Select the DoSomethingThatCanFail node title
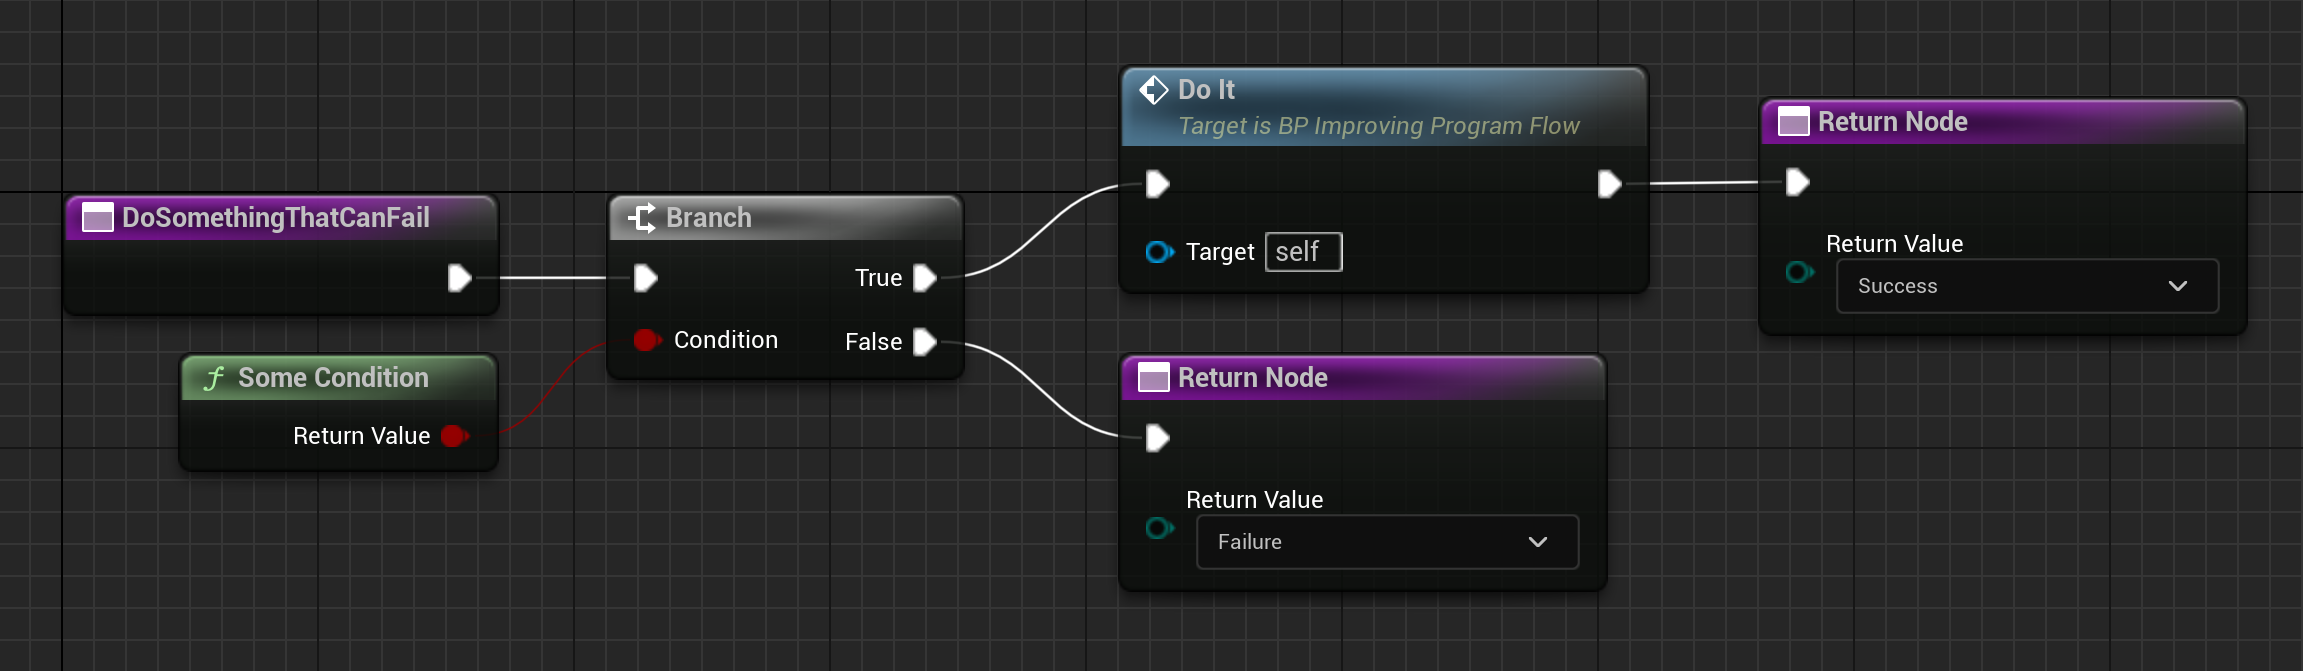2303x671 pixels. 276,218
